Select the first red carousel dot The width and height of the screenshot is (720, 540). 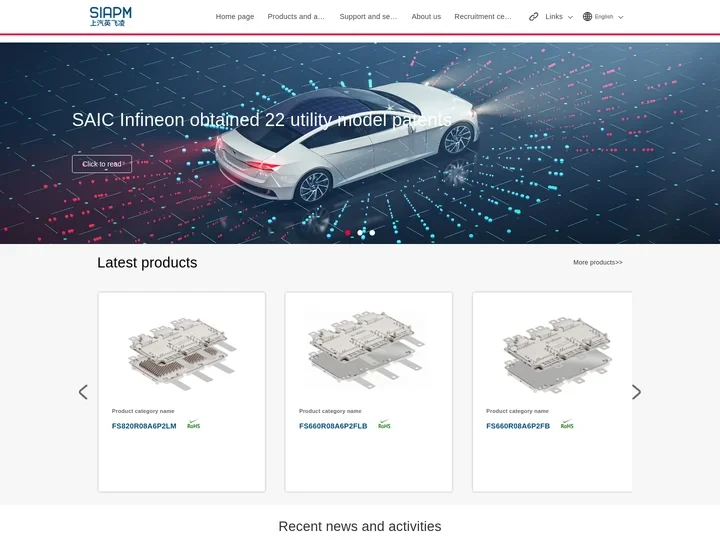[x=348, y=233]
